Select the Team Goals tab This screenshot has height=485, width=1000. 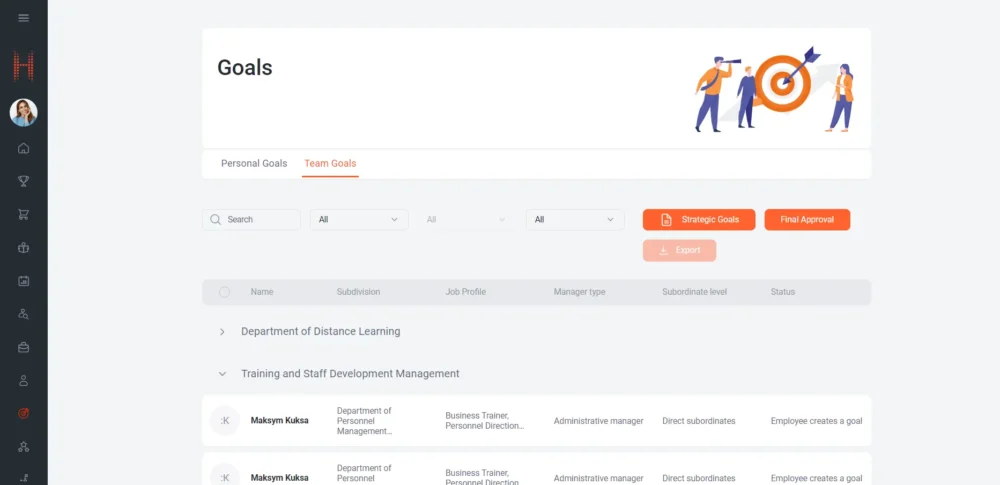click(x=330, y=163)
